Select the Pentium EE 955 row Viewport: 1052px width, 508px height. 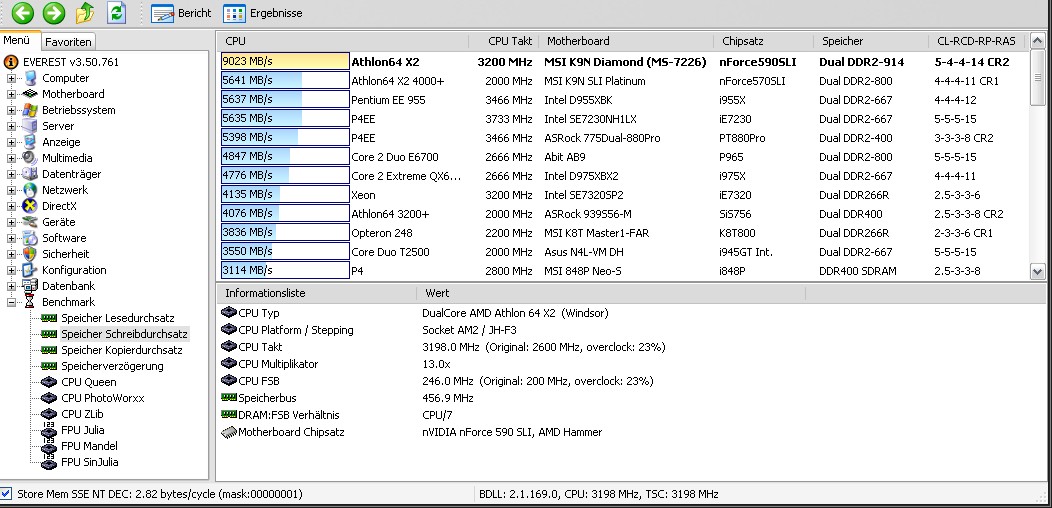(624, 100)
